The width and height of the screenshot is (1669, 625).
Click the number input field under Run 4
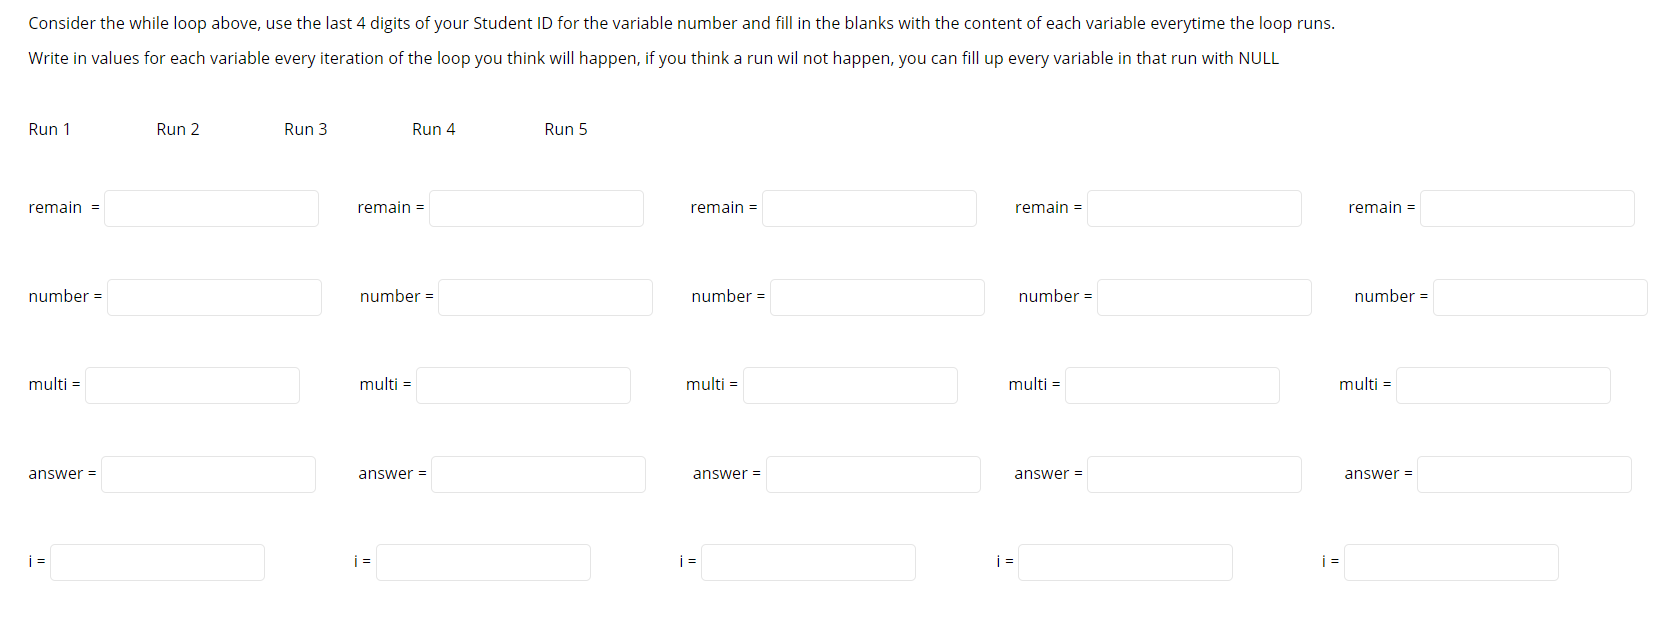click(1203, 297)
